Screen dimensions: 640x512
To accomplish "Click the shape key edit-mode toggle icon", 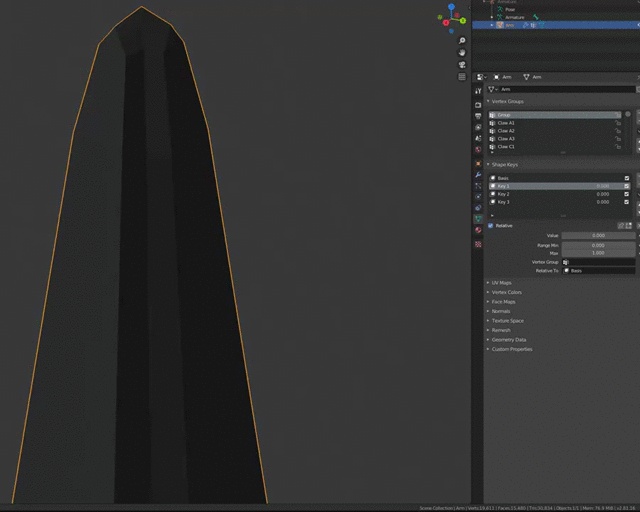I will [x=629, y=225].
